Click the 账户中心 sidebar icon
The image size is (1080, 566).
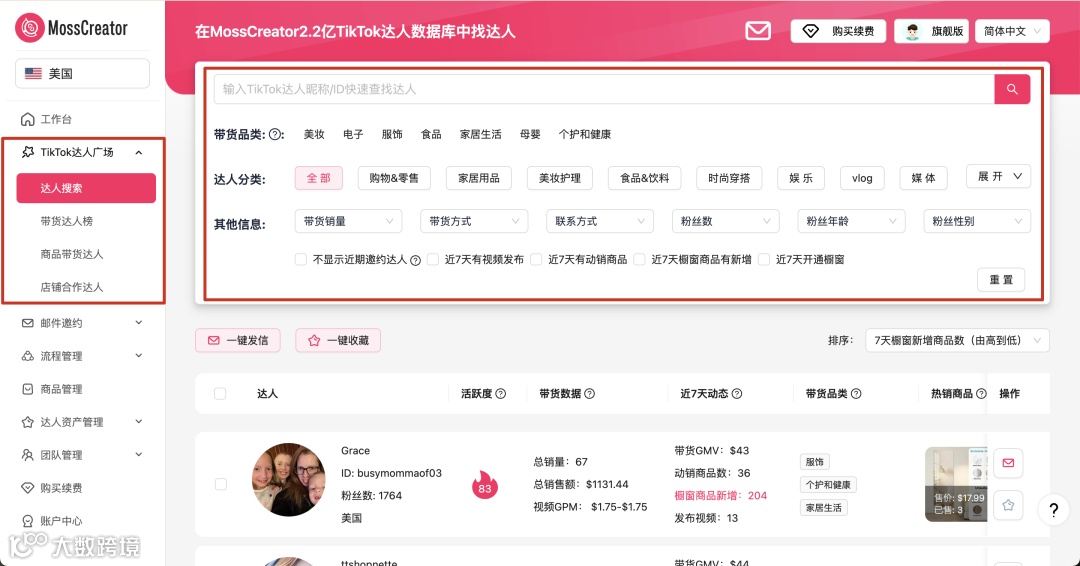click(28, 521)
